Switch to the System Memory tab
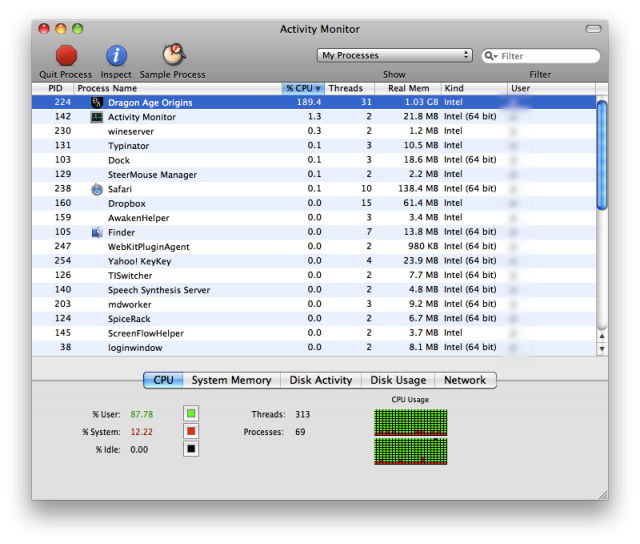This screenshot has width=640, height=544. click(231, 380)
